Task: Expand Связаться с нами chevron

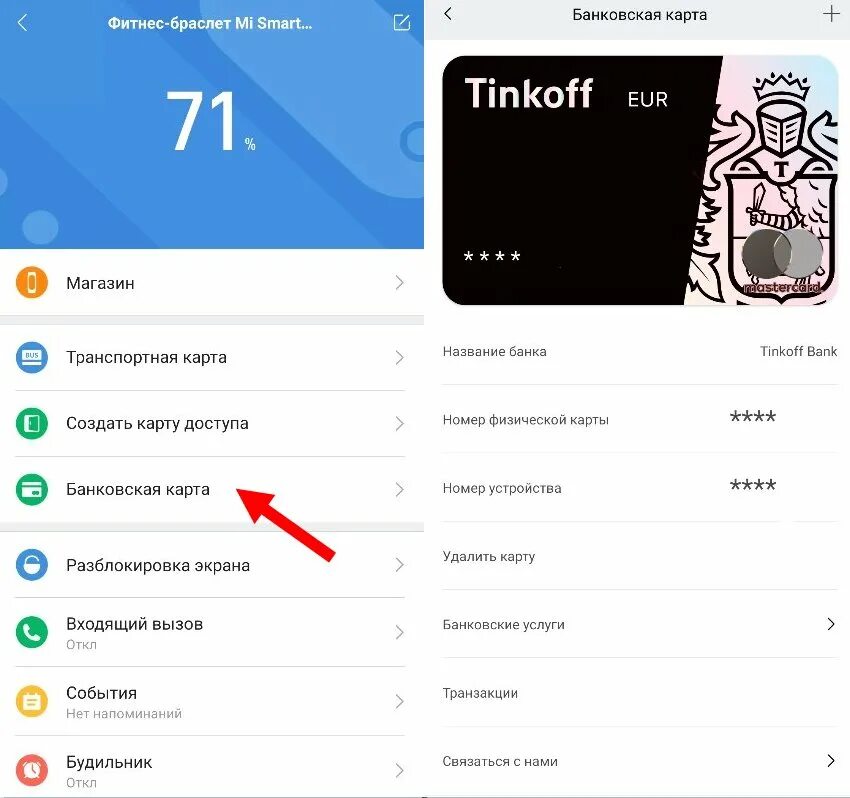Action: coord(831,761)
